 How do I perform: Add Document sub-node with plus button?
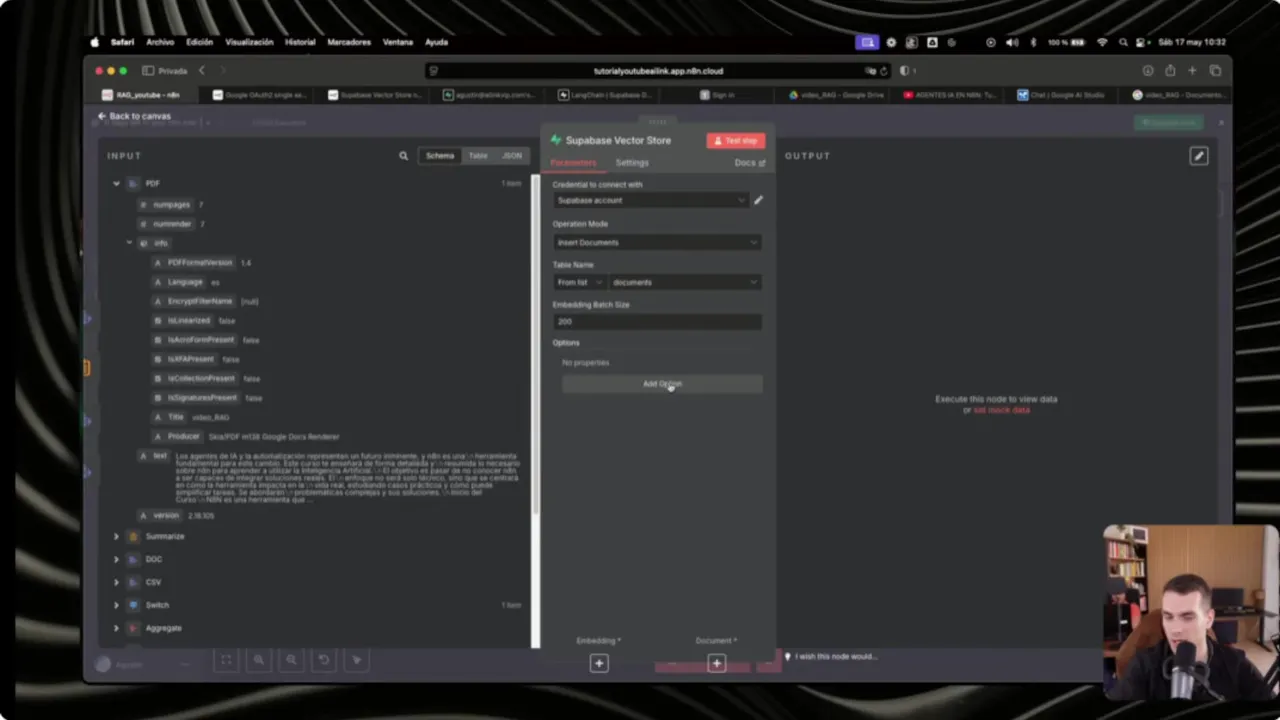tap(716, 663)
